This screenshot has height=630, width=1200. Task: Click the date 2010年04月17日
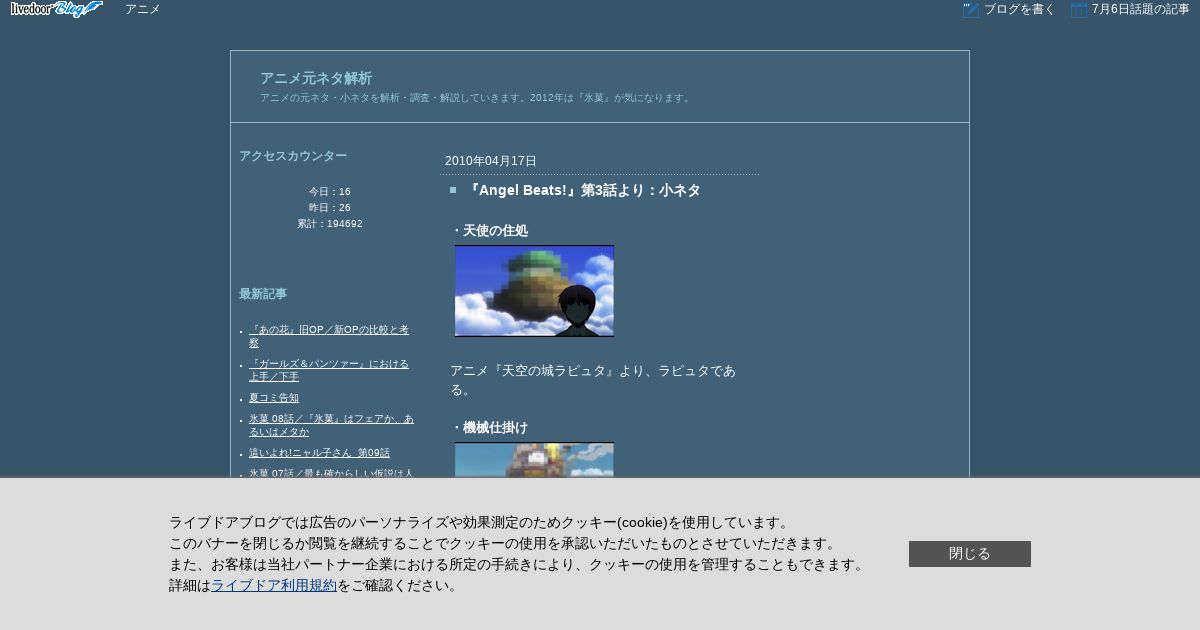point(491,161)
